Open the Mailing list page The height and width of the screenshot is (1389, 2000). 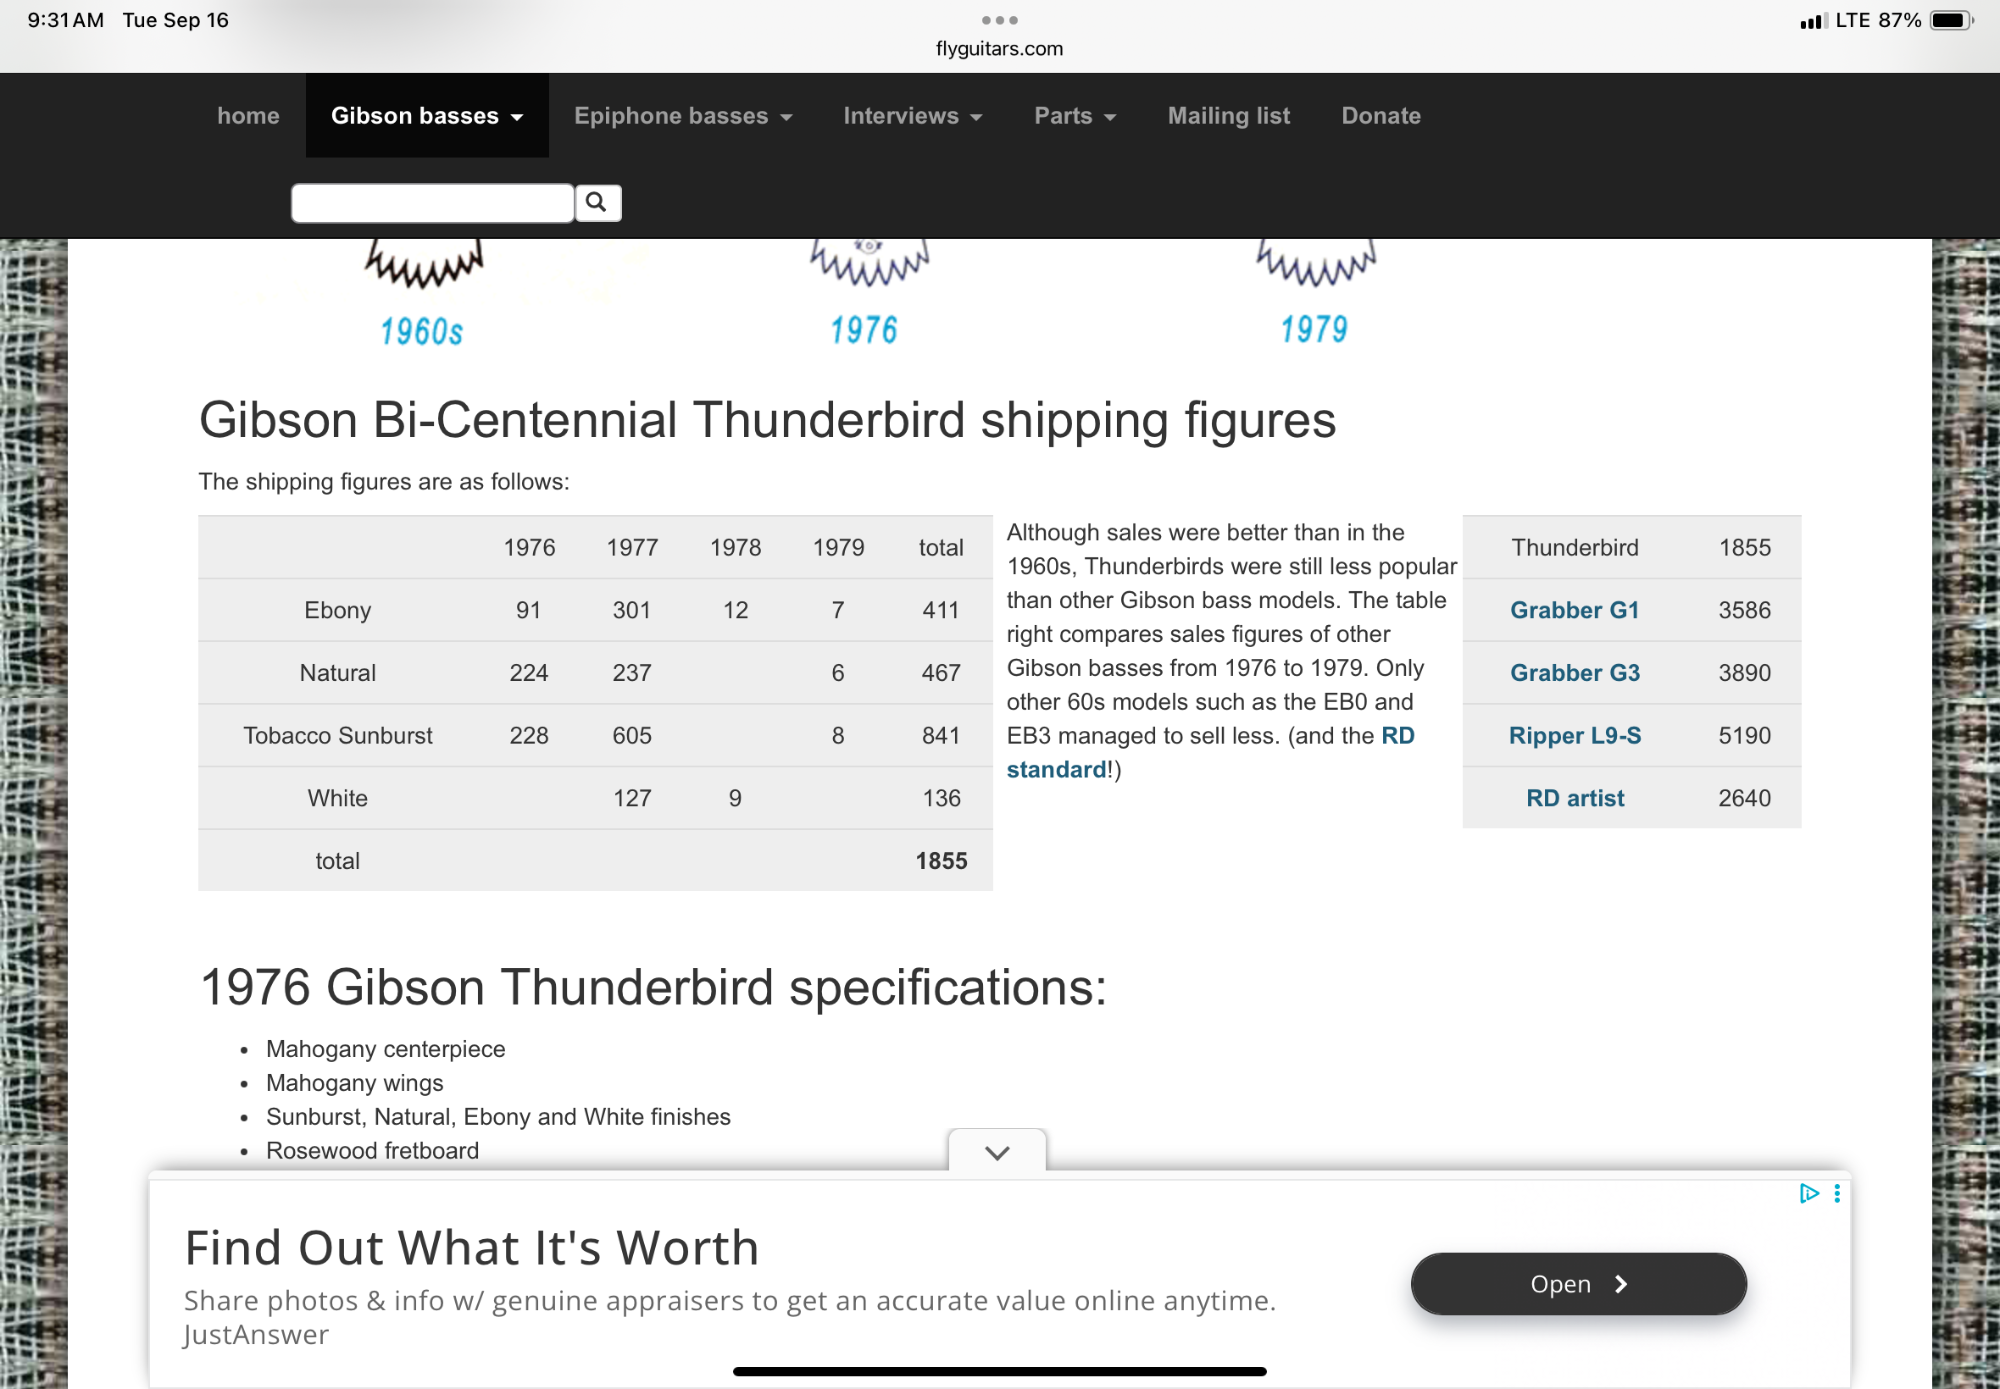(1229, 115)
